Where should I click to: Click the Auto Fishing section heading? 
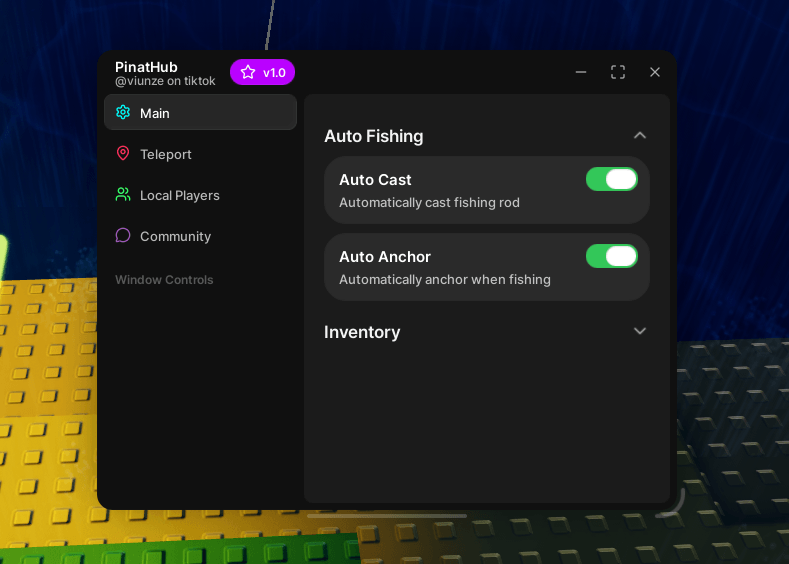click(x=373, y=136)
